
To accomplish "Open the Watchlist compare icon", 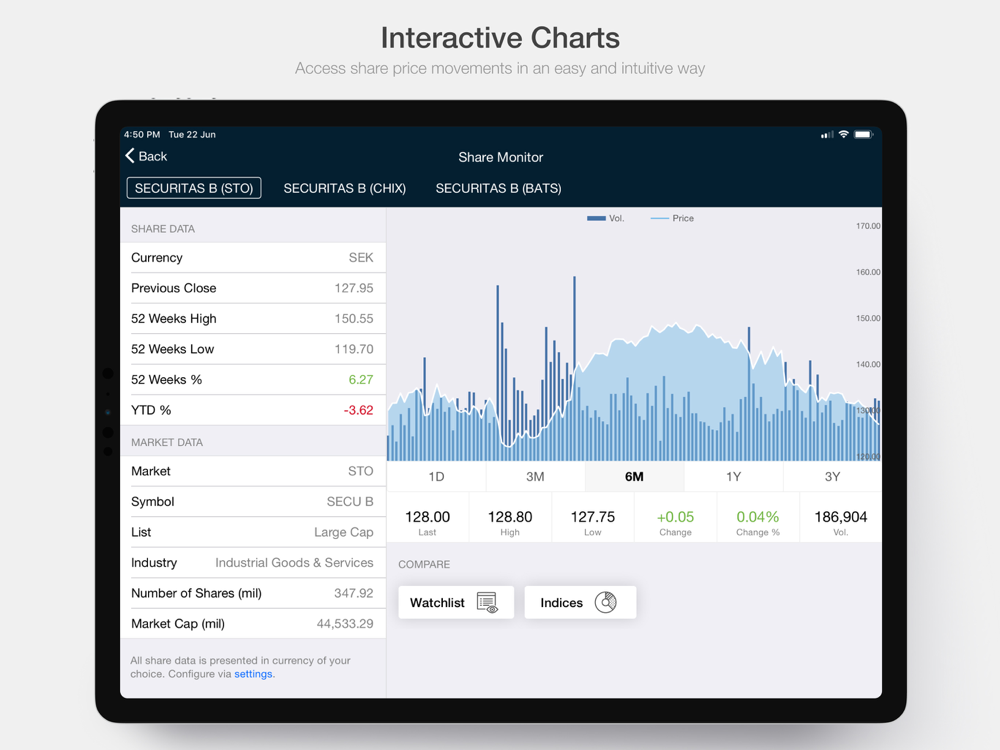I will (488, 603).
